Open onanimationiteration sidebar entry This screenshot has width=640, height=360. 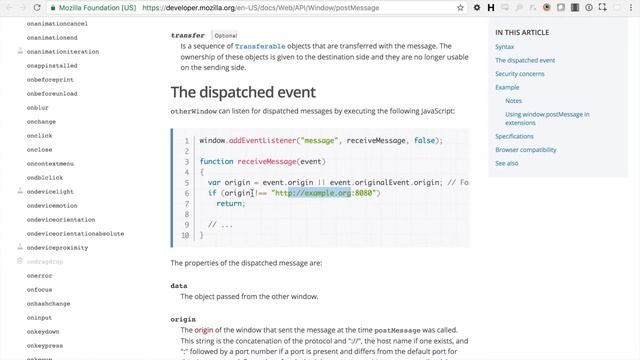tap(63, 52)
